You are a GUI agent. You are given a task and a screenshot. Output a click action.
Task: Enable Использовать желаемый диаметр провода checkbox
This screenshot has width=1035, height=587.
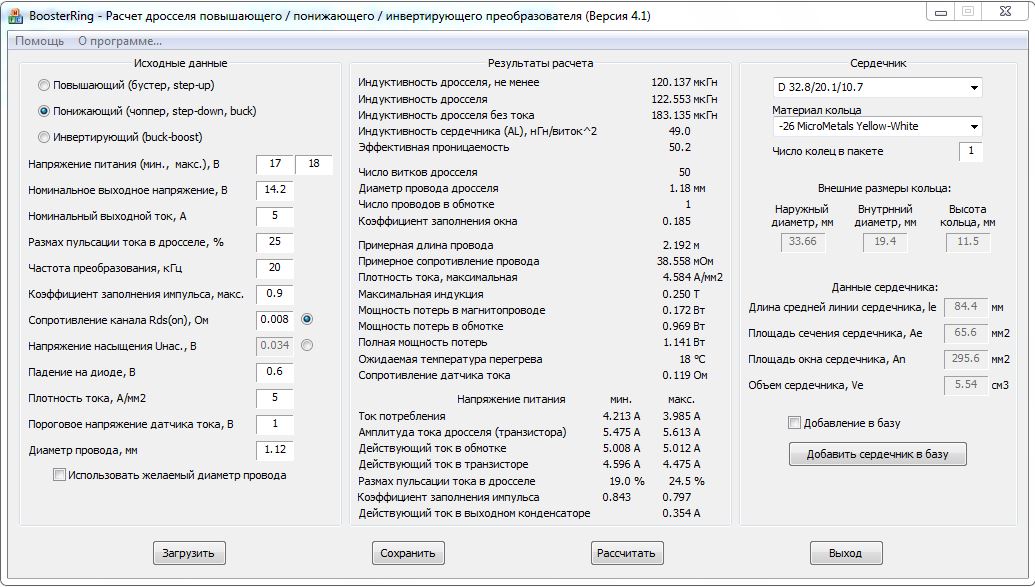coord(59,475)
